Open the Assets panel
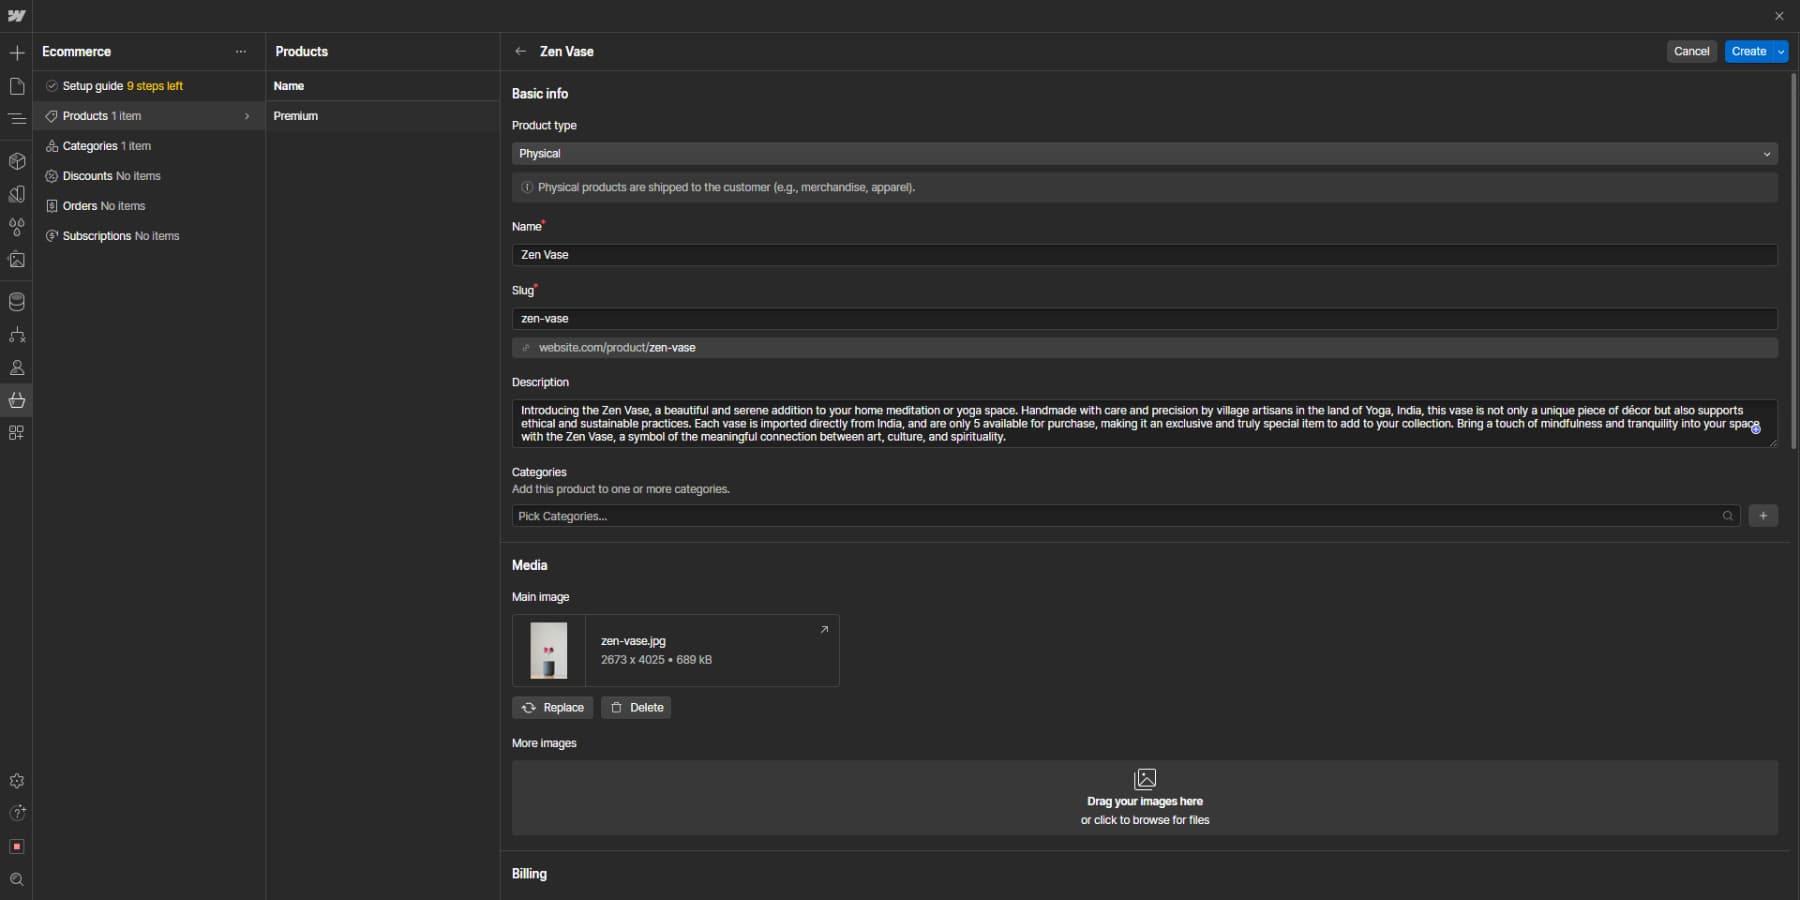1800x900 pixels. tap(17, 260)
